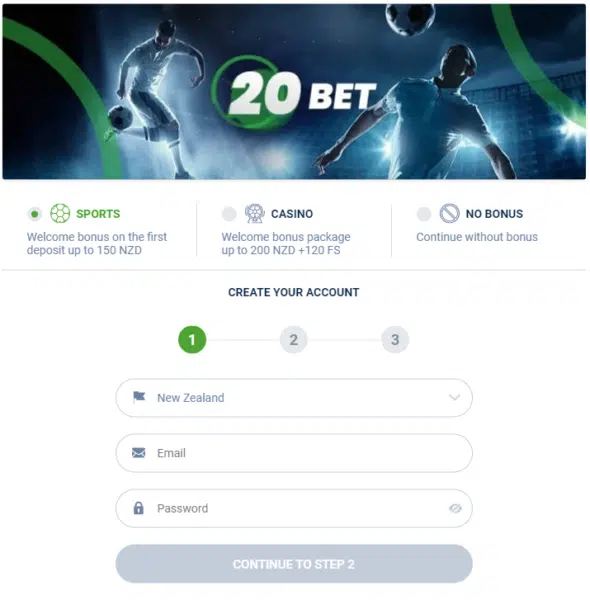Click the Continue without bonus text
The width and height of the screenshot is (590, 600).
[x=477, y=237]
